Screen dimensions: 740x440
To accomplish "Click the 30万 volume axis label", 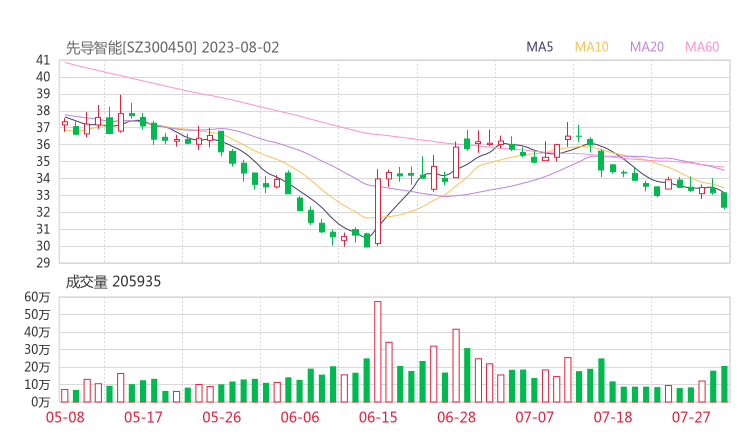I will [37, 350].
